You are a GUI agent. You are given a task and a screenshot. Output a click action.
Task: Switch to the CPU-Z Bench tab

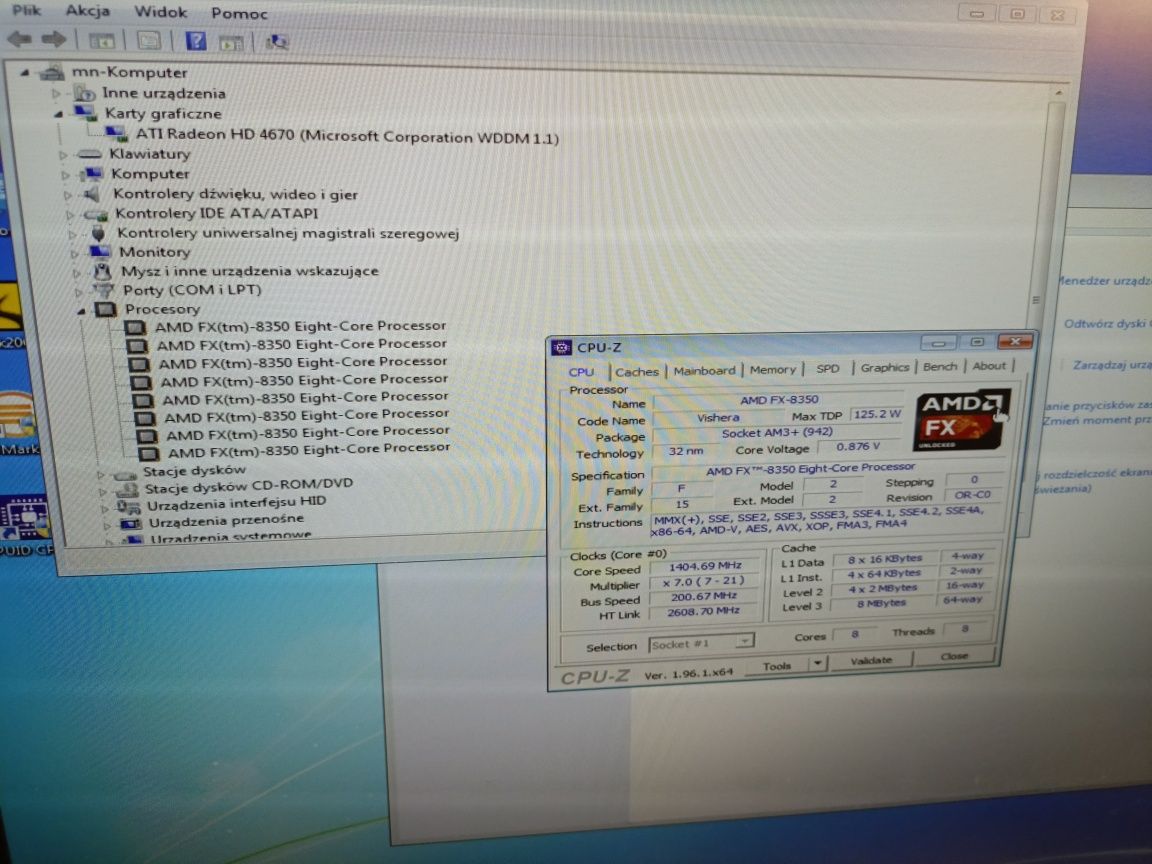940,366
